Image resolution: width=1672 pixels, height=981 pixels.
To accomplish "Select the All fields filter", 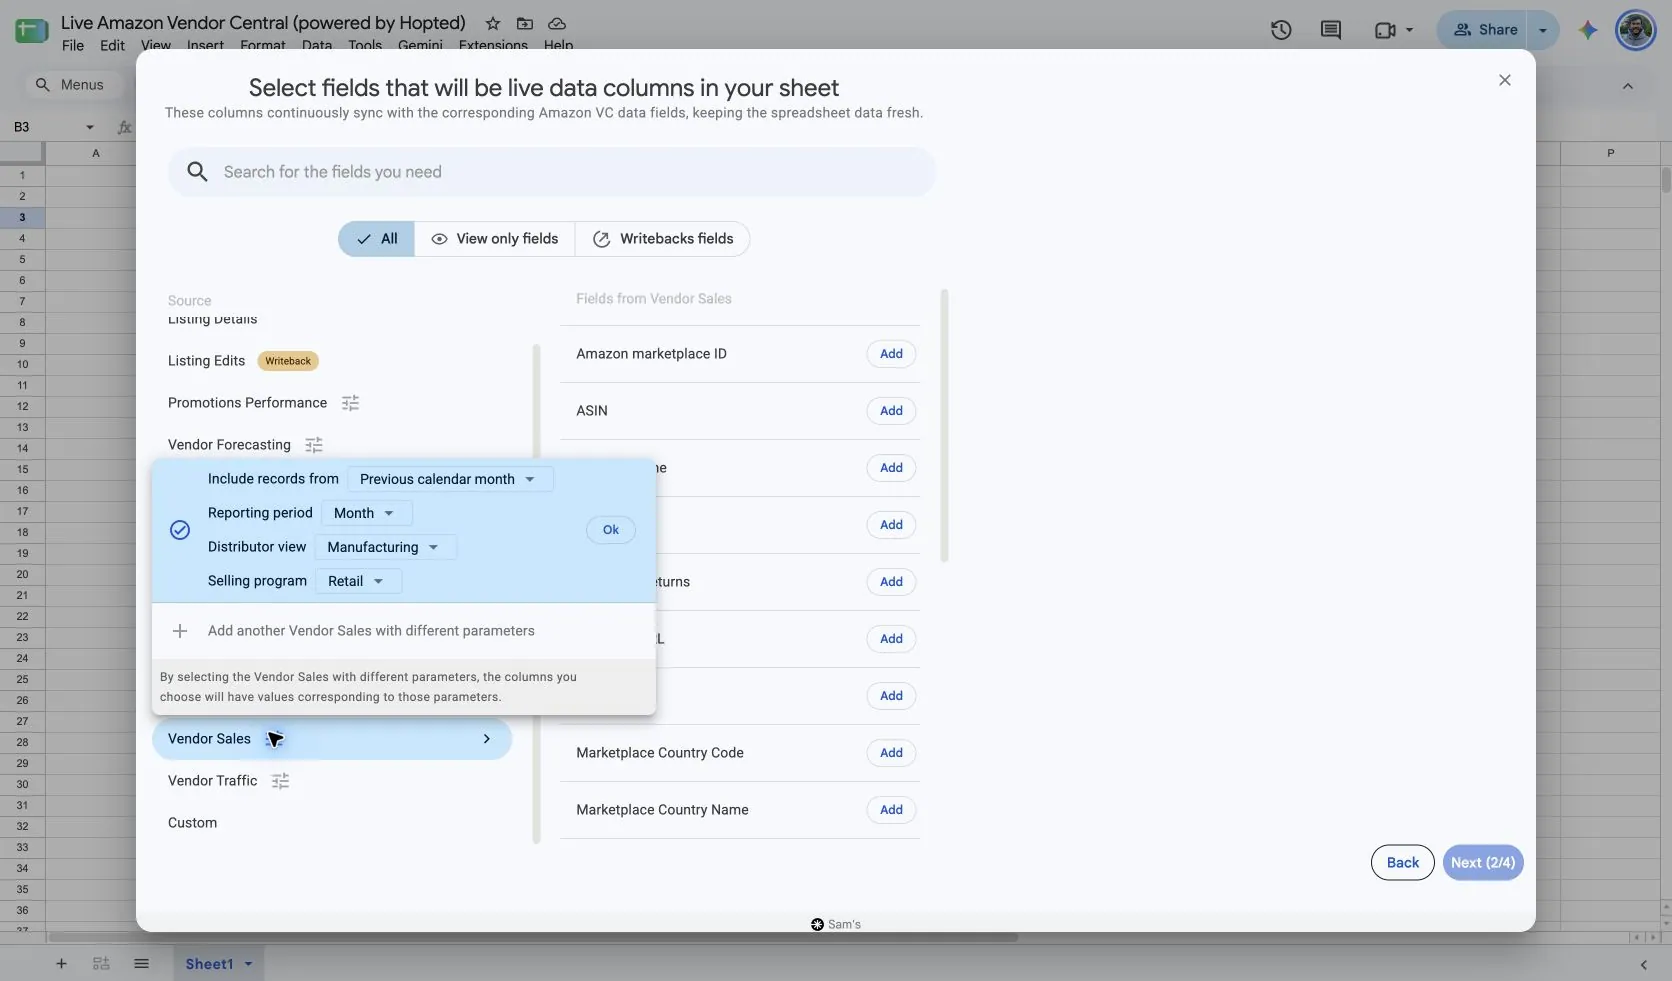I will (376, 239).
